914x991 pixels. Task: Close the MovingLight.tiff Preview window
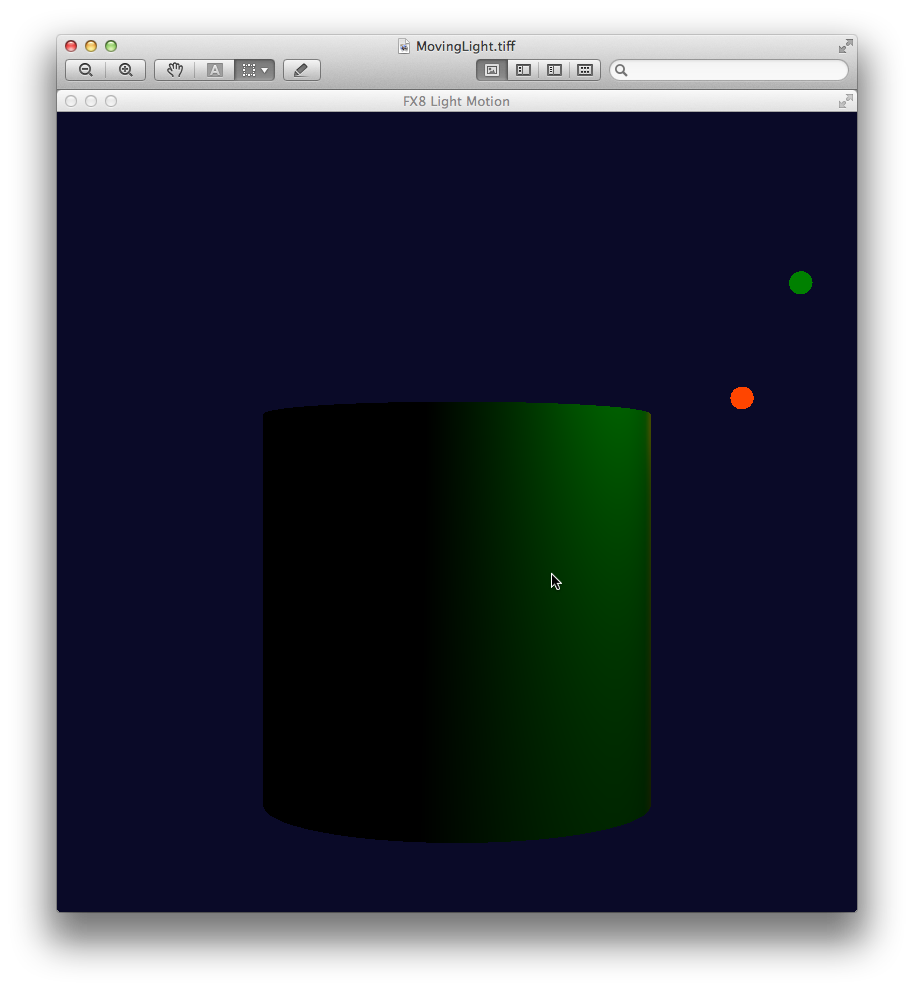71,46
